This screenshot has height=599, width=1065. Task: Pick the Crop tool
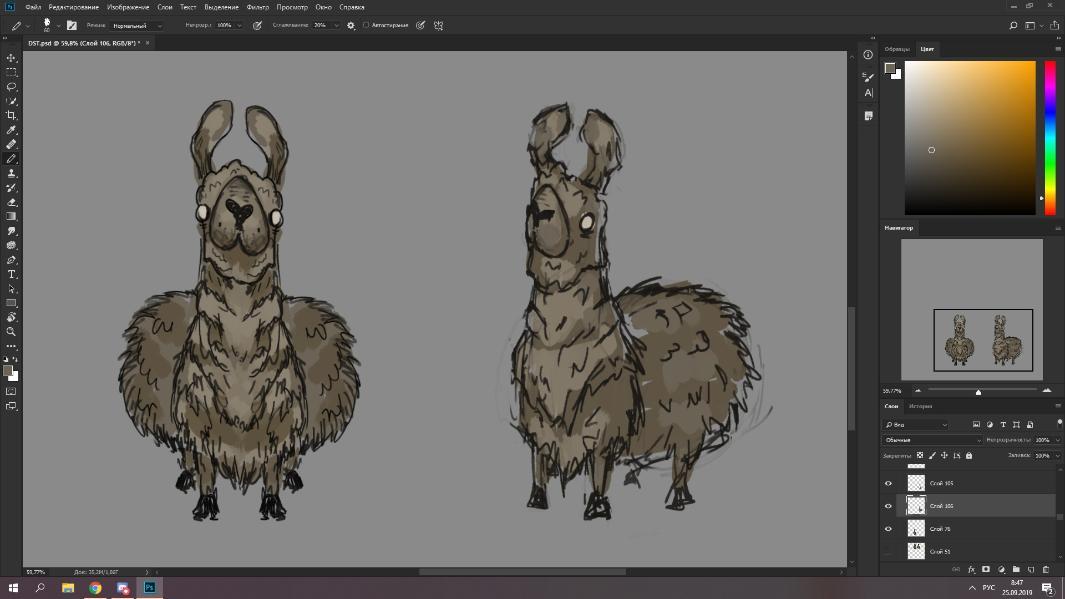coord(12,116)
